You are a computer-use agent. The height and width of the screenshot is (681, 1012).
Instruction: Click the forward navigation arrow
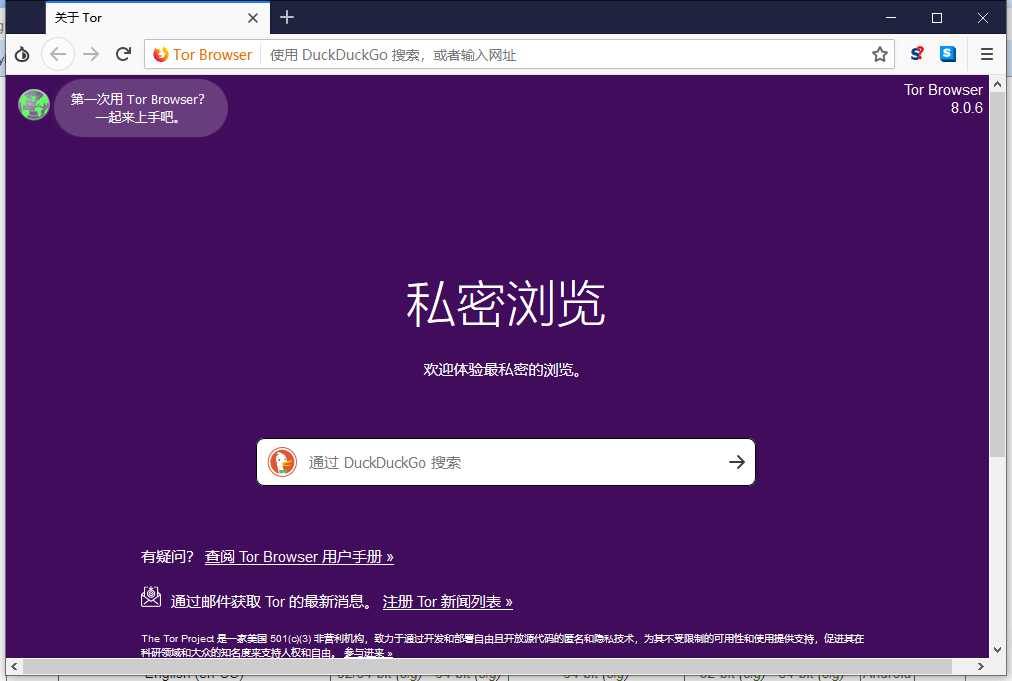coord(91,55)
